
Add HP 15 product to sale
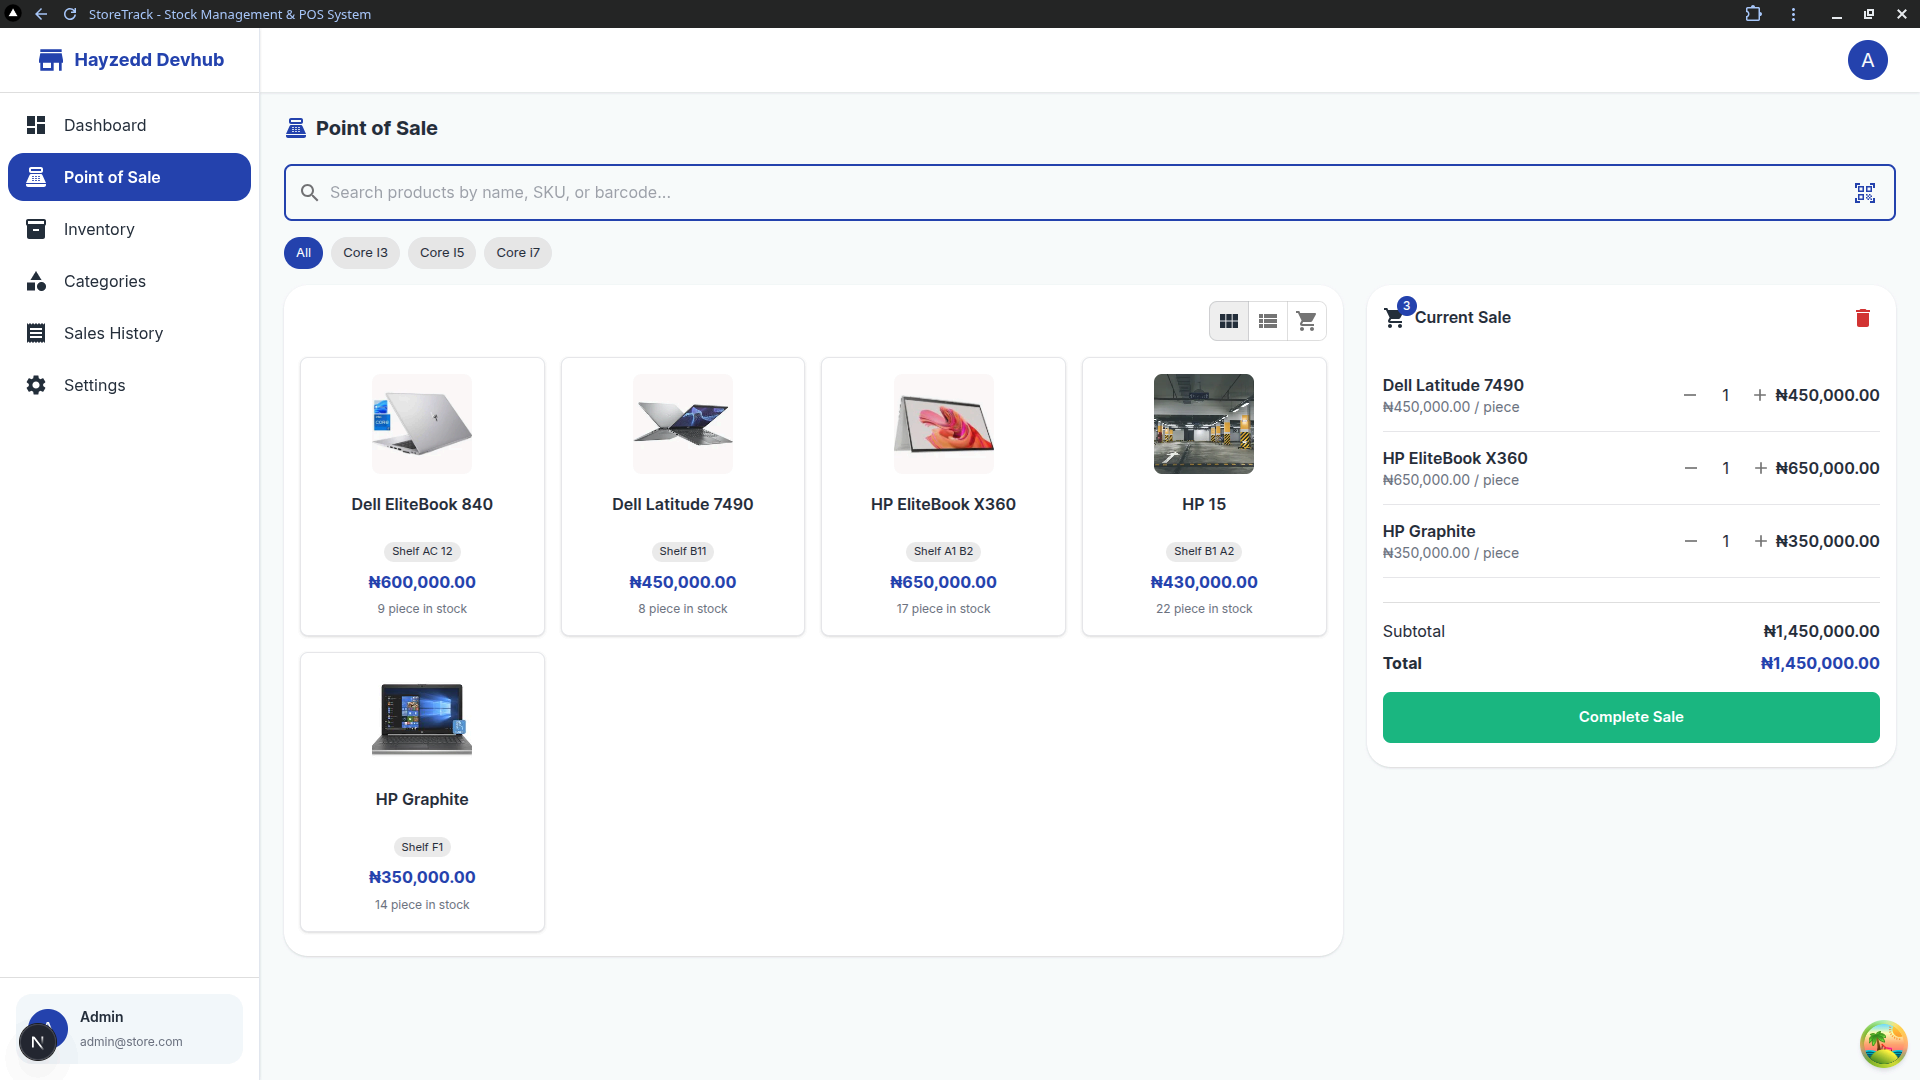pos(1204,496)
